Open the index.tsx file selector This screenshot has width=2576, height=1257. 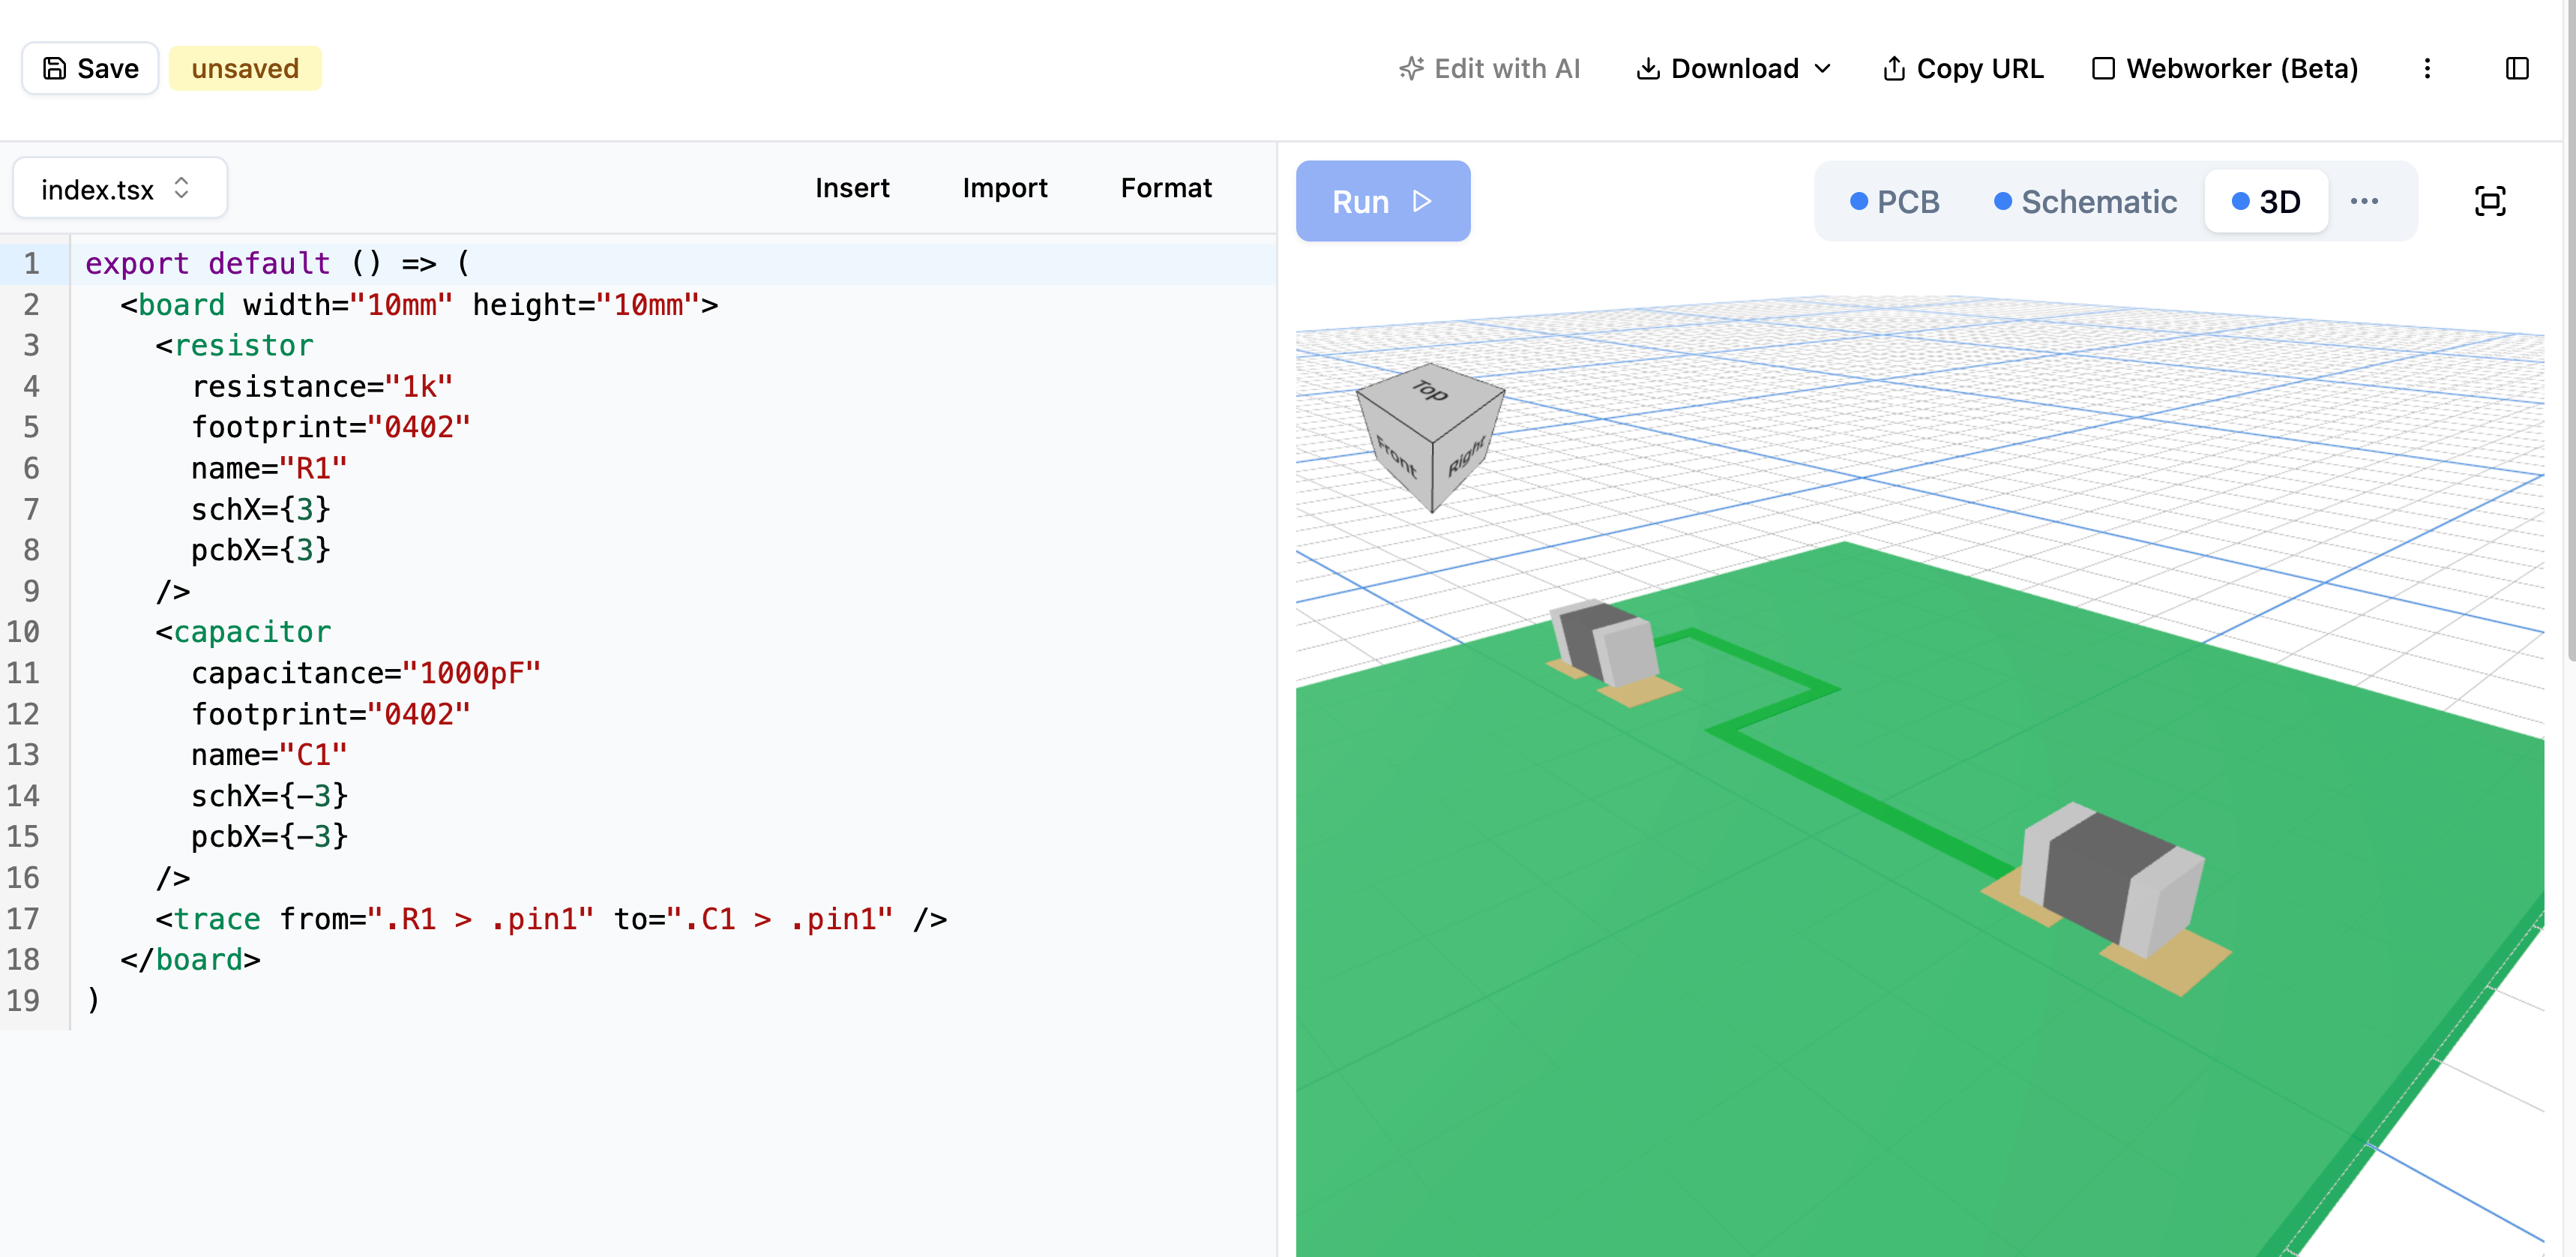[x=119, y=188]
